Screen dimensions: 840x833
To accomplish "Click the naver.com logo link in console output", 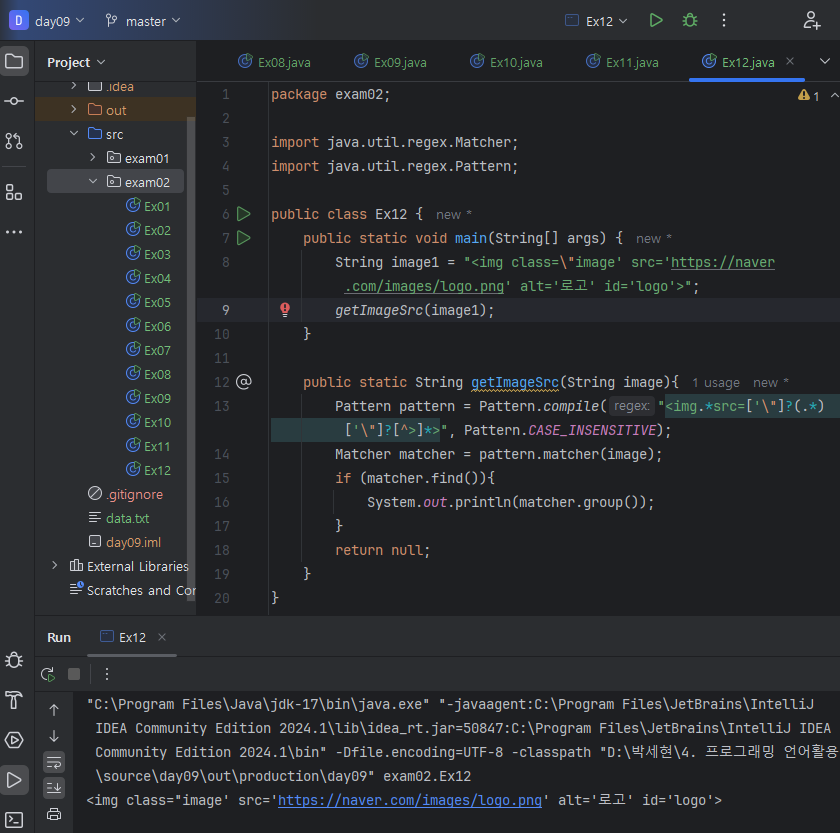I will click(410, 800).
